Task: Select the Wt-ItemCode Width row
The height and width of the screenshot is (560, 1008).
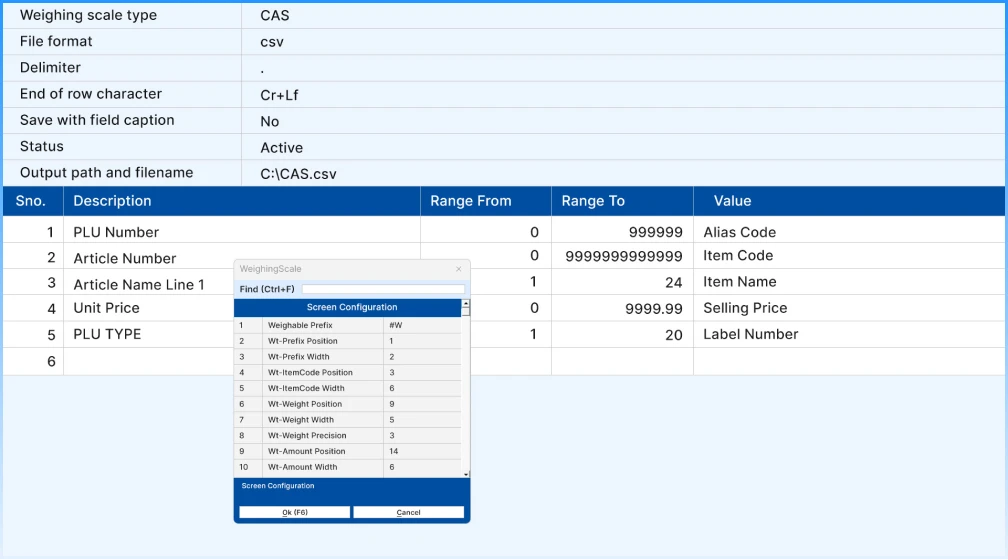Action: 348,388
